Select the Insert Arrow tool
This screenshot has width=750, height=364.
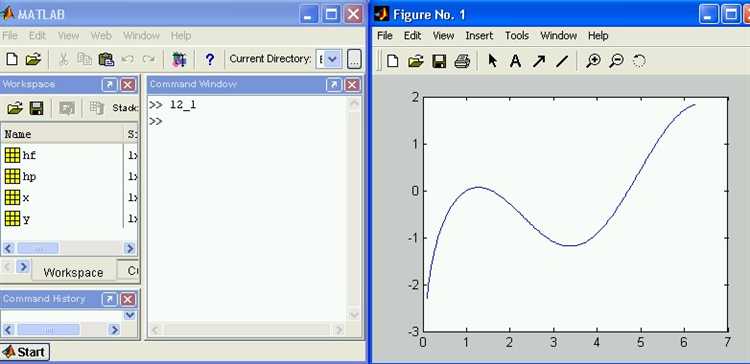[x=539, y=61]
